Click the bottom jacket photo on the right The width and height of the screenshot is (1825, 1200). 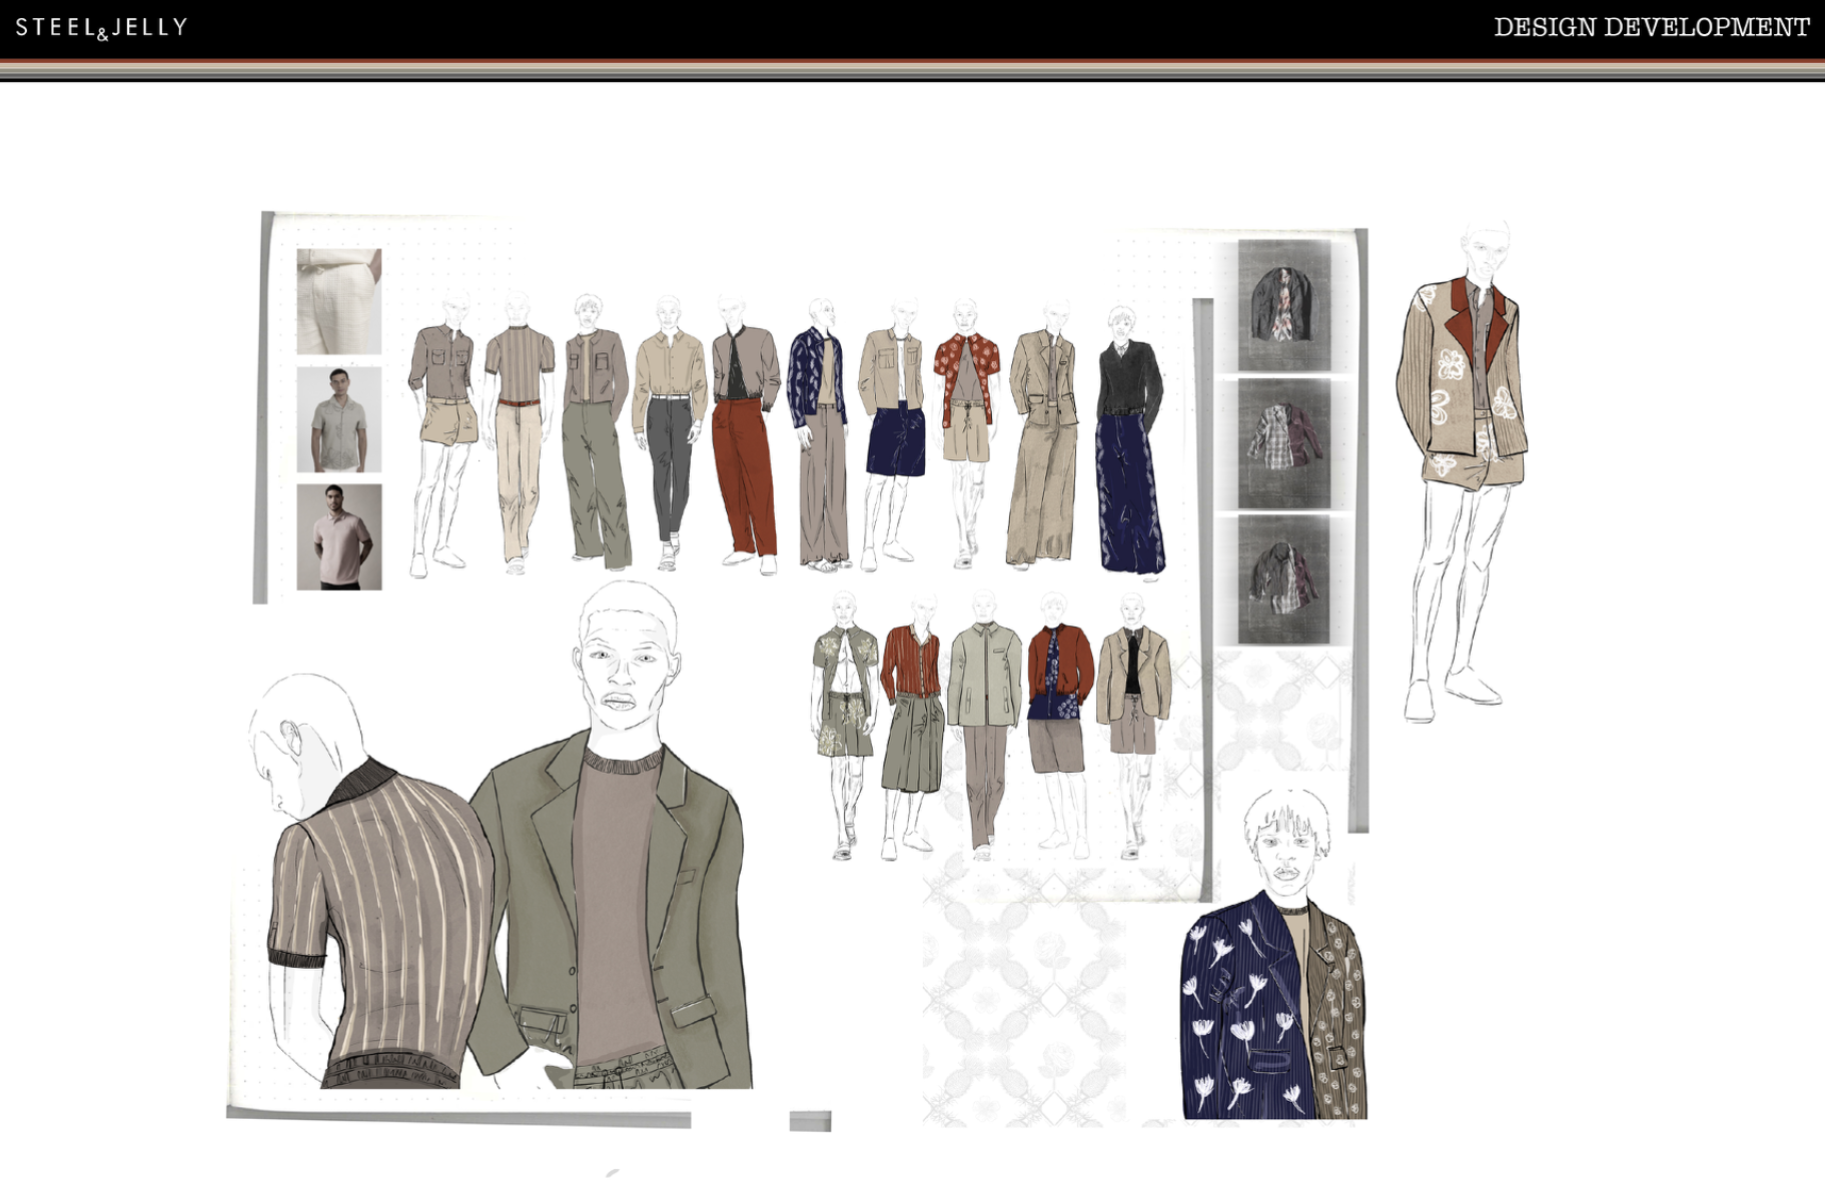(x=1284, y=579)
